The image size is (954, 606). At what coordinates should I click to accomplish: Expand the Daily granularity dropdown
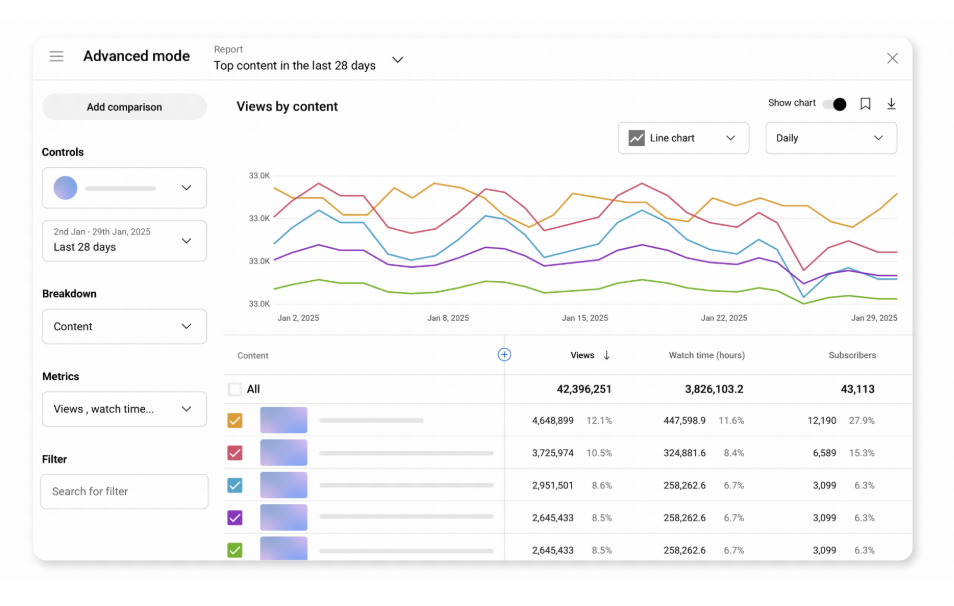pyautogui.click(x=830, y=138)
